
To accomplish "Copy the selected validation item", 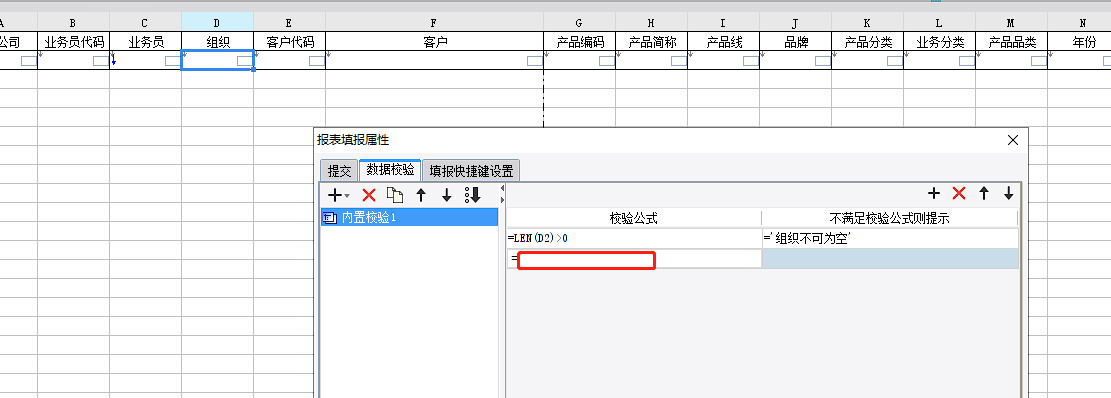I will click(395, 195).
